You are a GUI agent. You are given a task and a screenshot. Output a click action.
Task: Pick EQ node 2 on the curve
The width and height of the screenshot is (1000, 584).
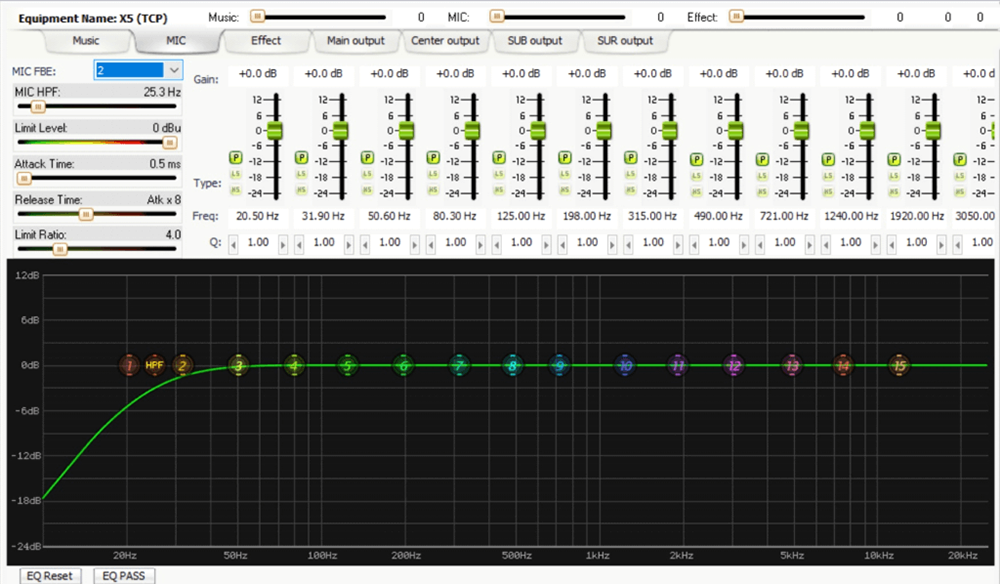pyautogui.click(x=182, y=365)
